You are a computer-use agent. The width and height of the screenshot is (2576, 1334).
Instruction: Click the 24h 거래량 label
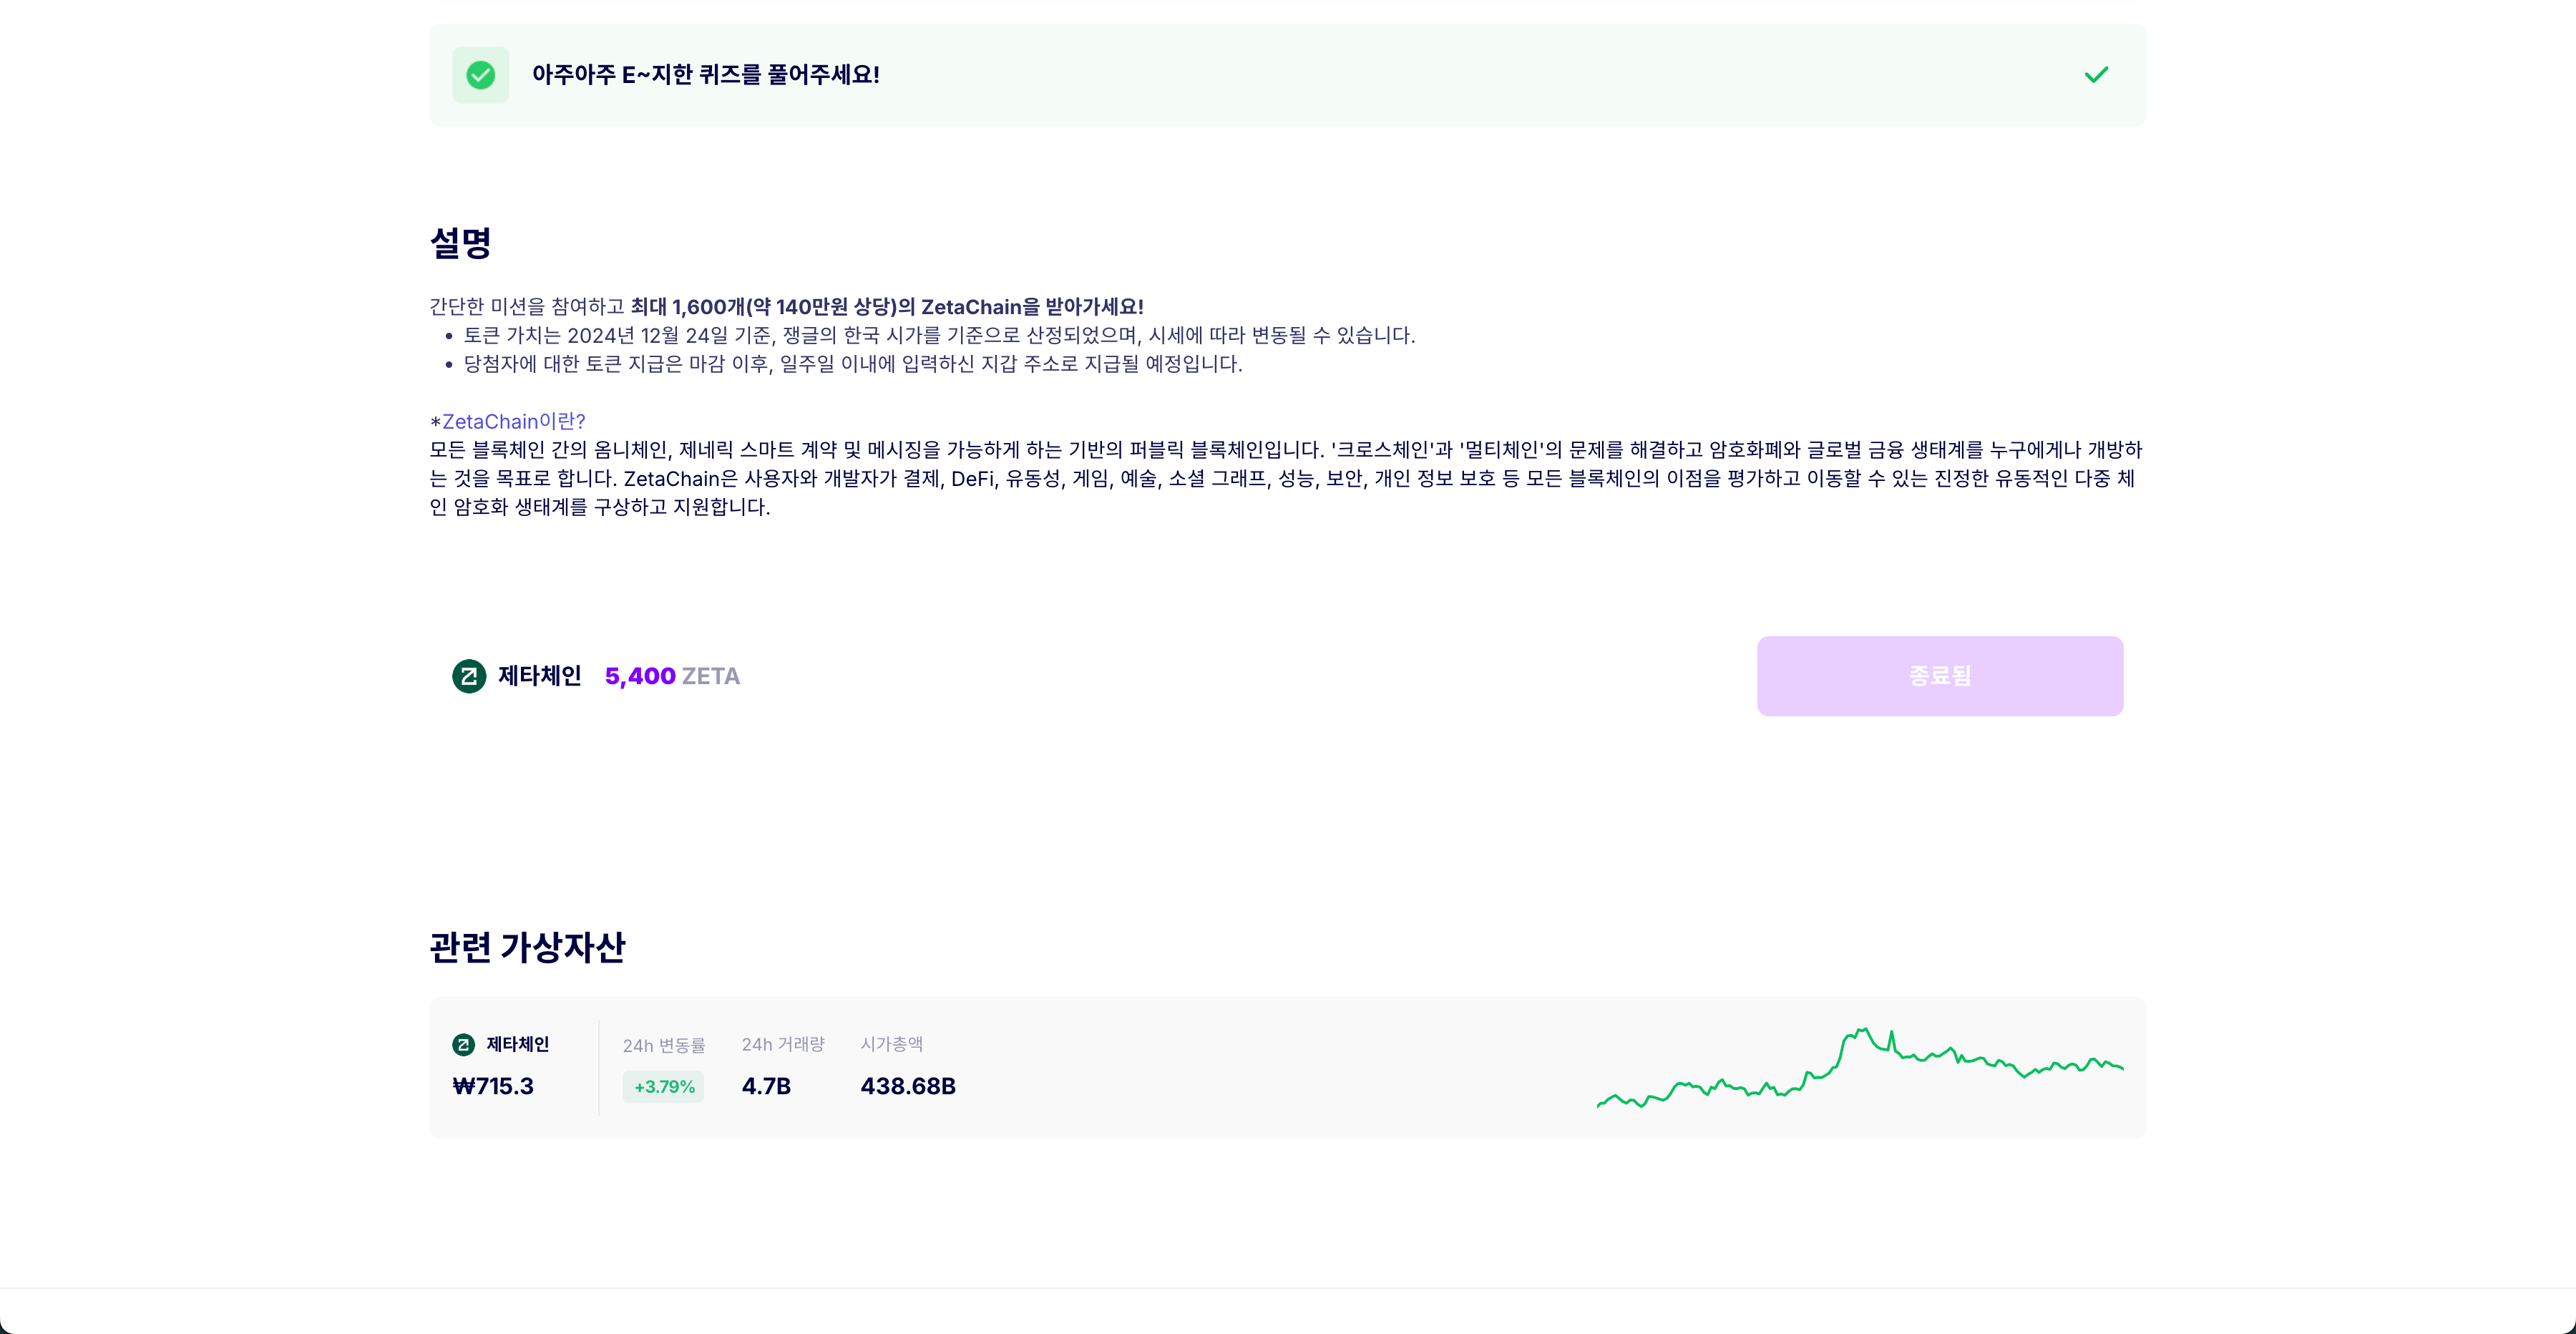[783, 1044]
